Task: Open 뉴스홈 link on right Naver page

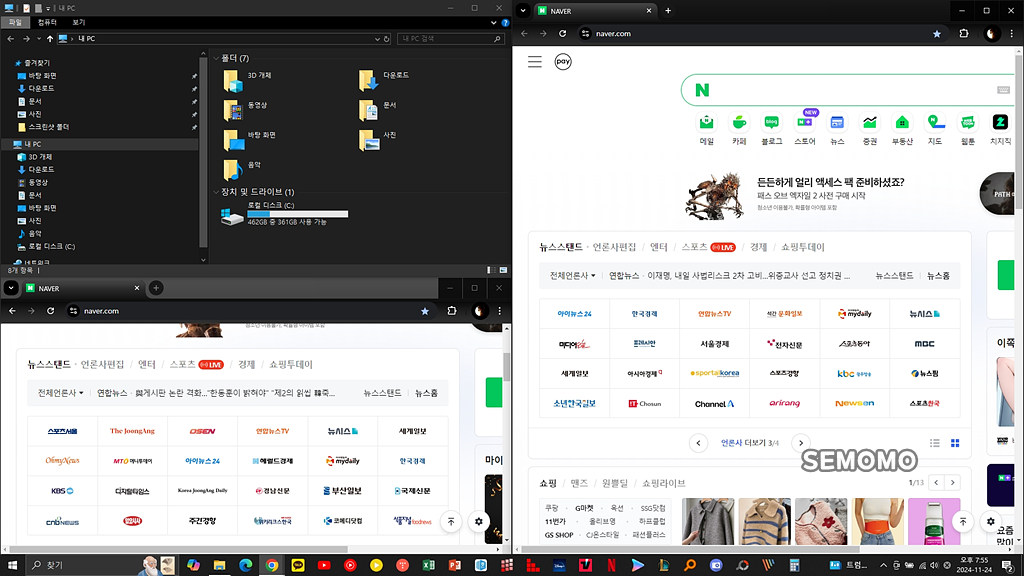Action: (x=938, y=276)
